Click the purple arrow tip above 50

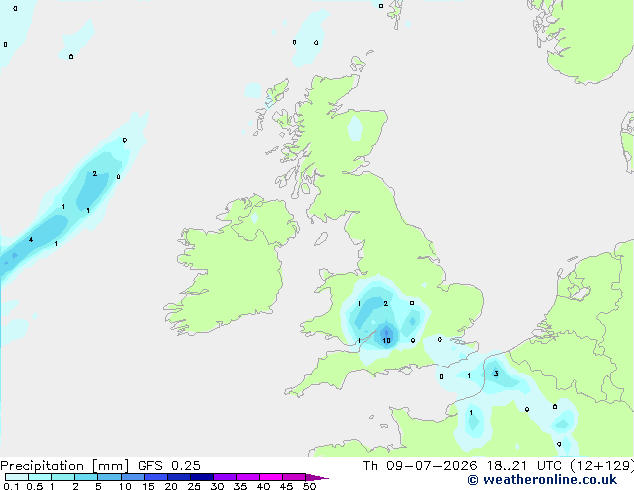click(x=317, y=477)
